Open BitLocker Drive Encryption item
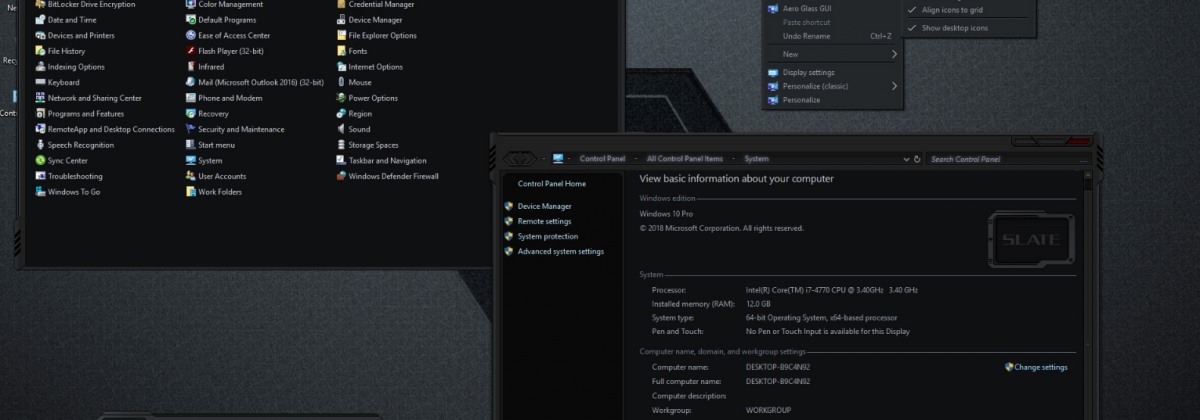This screenshot has height=420, width=1200. pyautogui.click(x=85, y=5)
